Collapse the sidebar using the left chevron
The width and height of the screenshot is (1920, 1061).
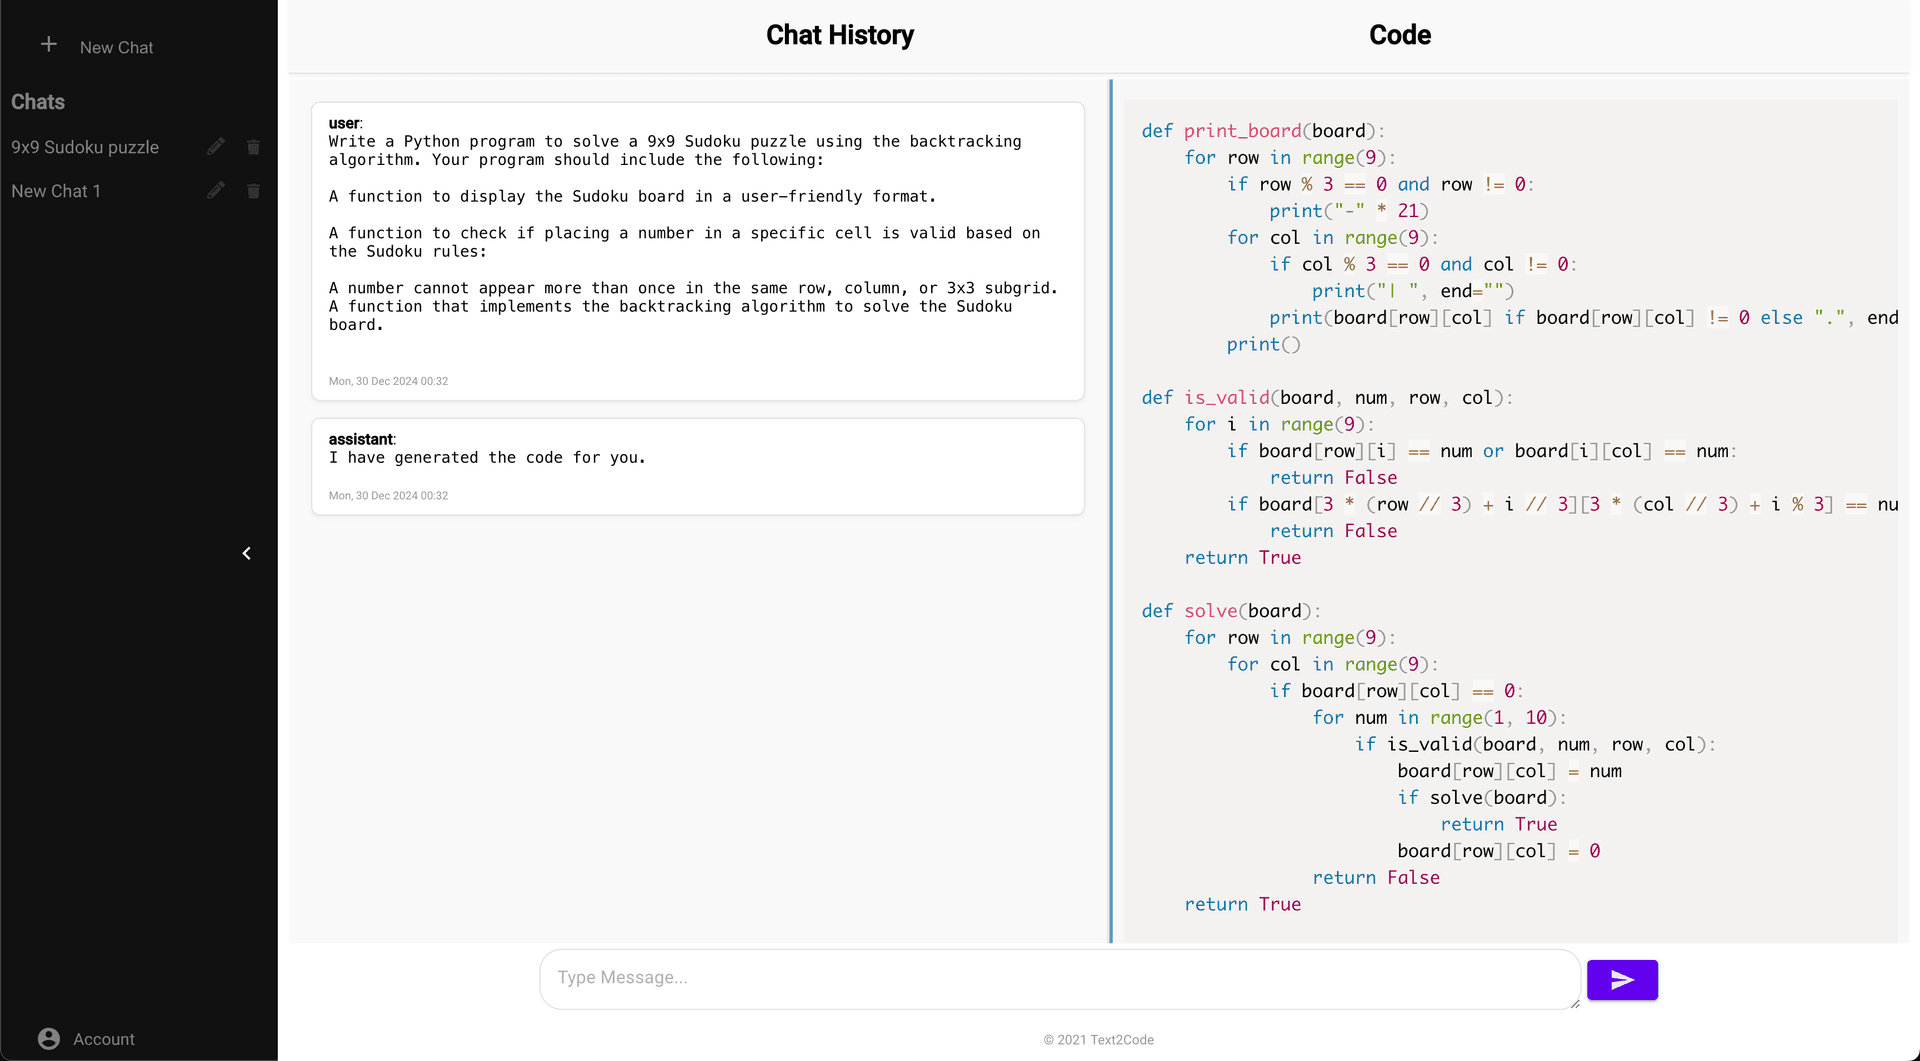246,553
